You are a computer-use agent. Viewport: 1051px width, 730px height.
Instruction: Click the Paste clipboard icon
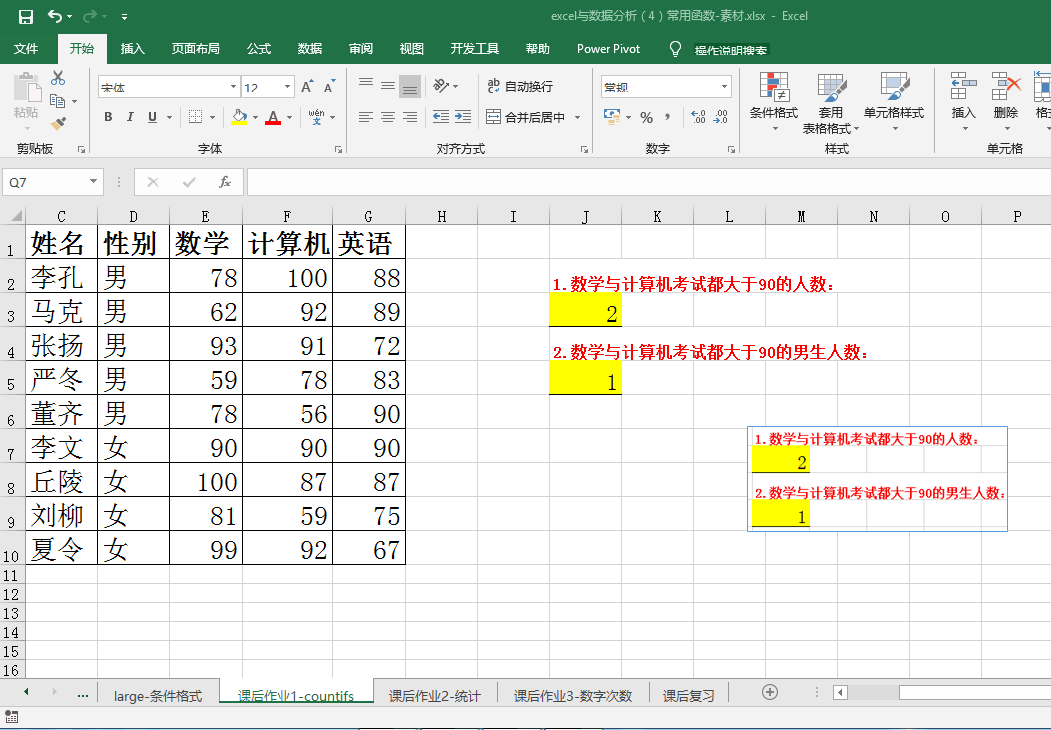tap(27, 88)
